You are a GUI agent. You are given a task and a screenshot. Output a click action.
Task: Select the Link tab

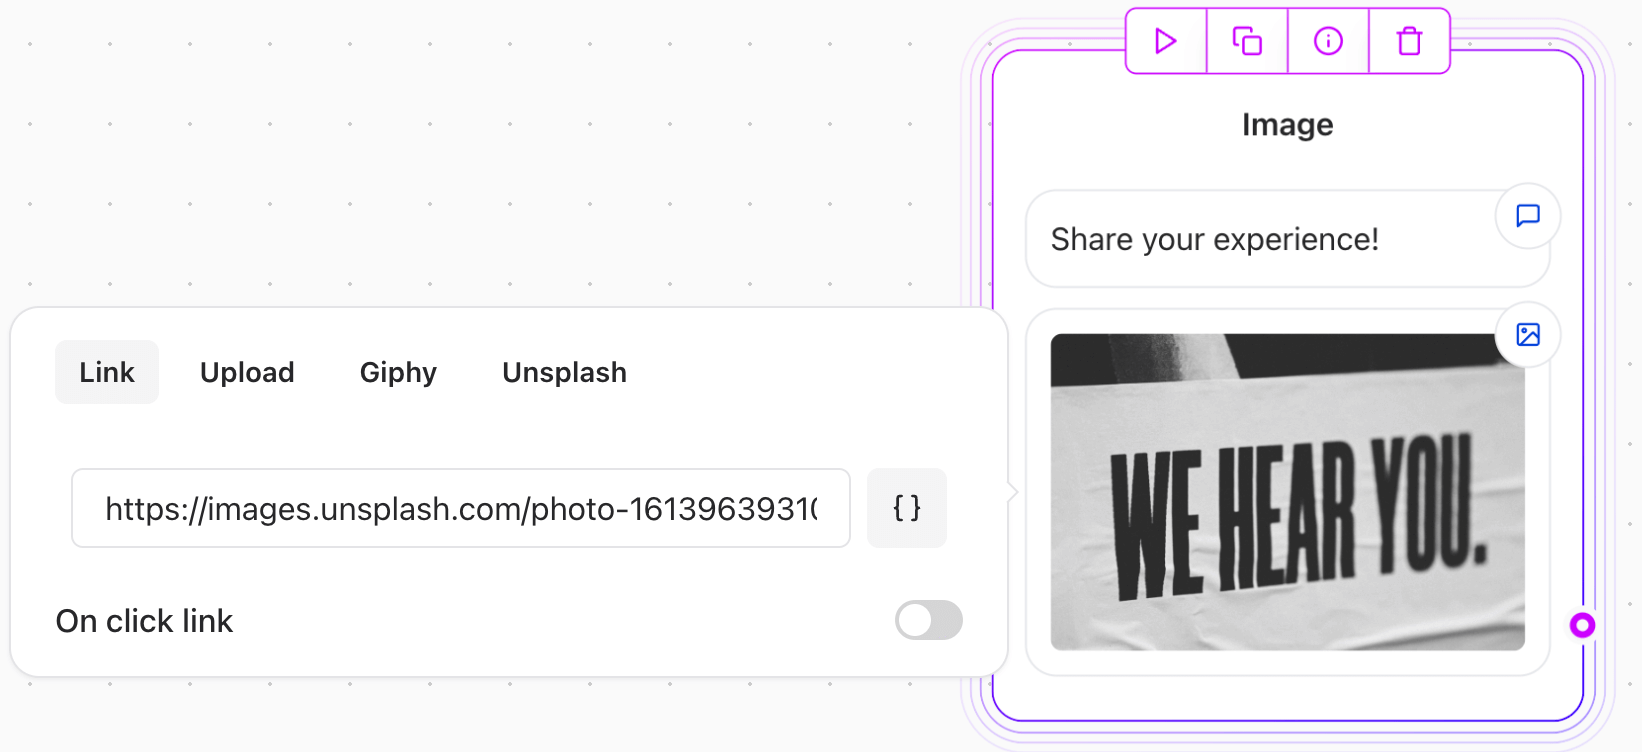(107, 372)
